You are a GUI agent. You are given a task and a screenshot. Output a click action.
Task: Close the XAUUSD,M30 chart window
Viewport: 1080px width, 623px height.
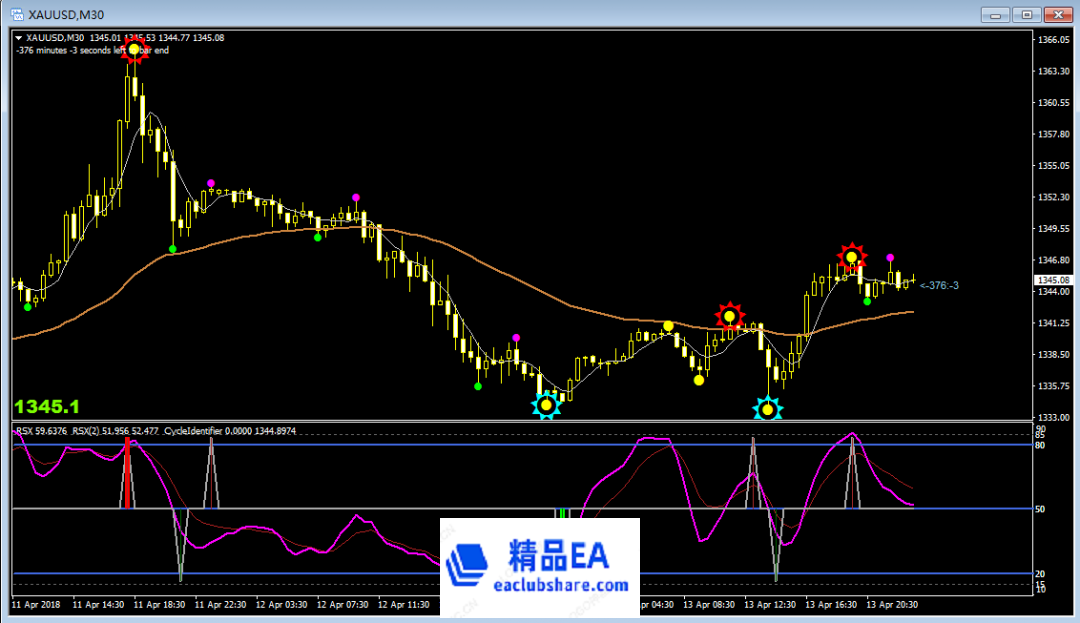click(x=1056, y=15)
